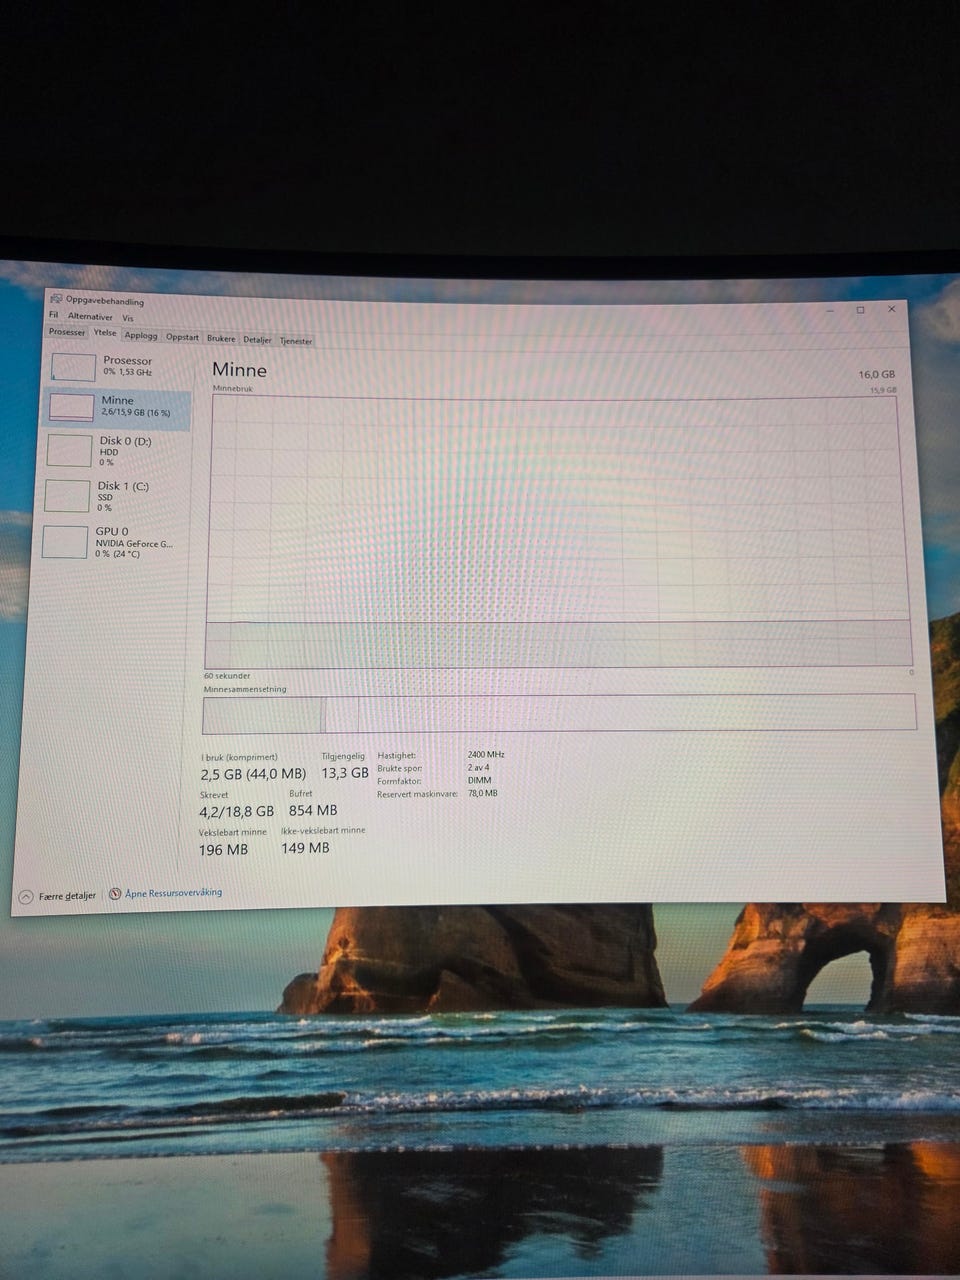Click the form factor value DIMM

tap(479, 780)
